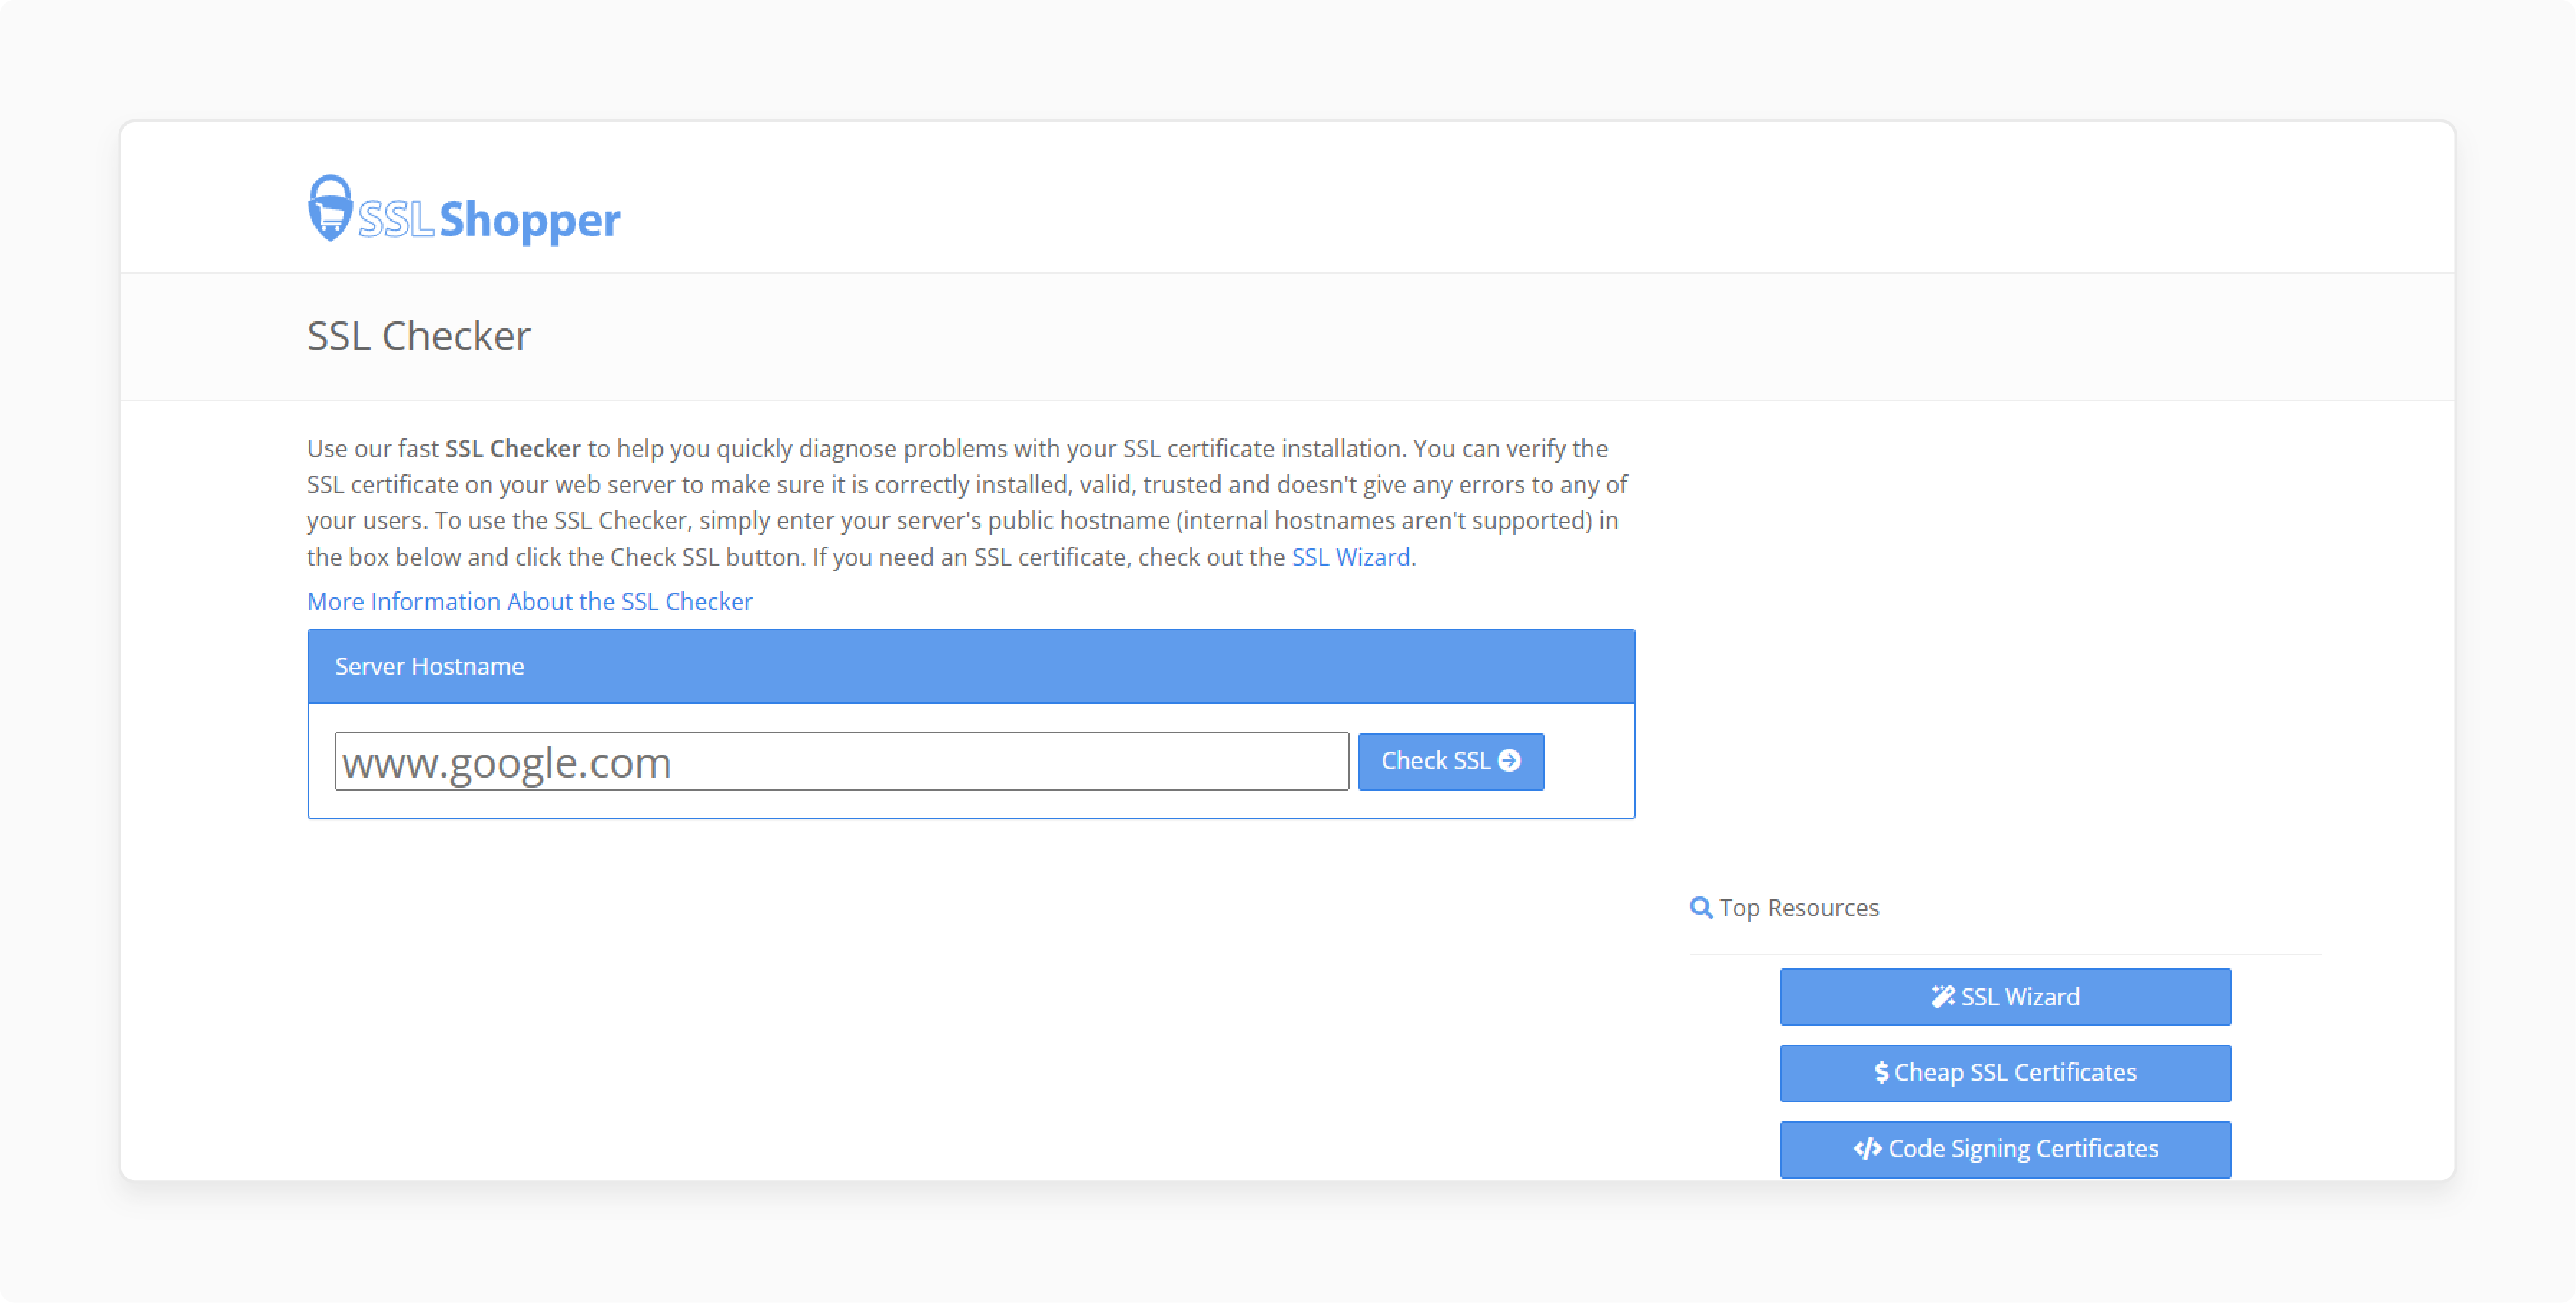Screen dimensions: 2576x1303
Task: Open the SSL Wizard link in description
Action: [1350, 557]
